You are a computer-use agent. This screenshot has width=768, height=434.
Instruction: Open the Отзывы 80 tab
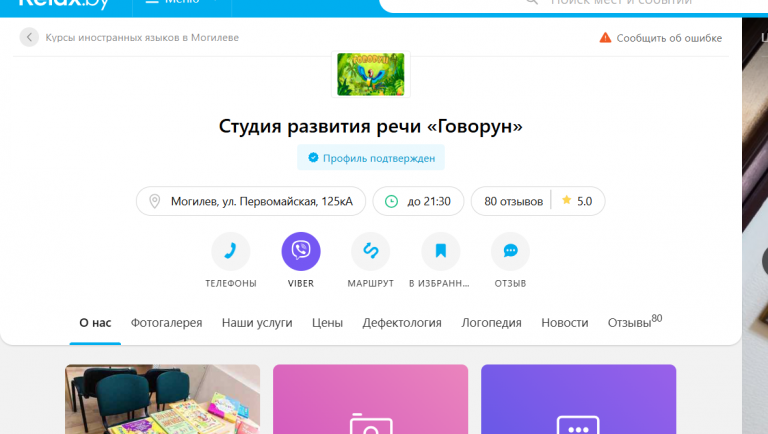click(x=635, y=322)
